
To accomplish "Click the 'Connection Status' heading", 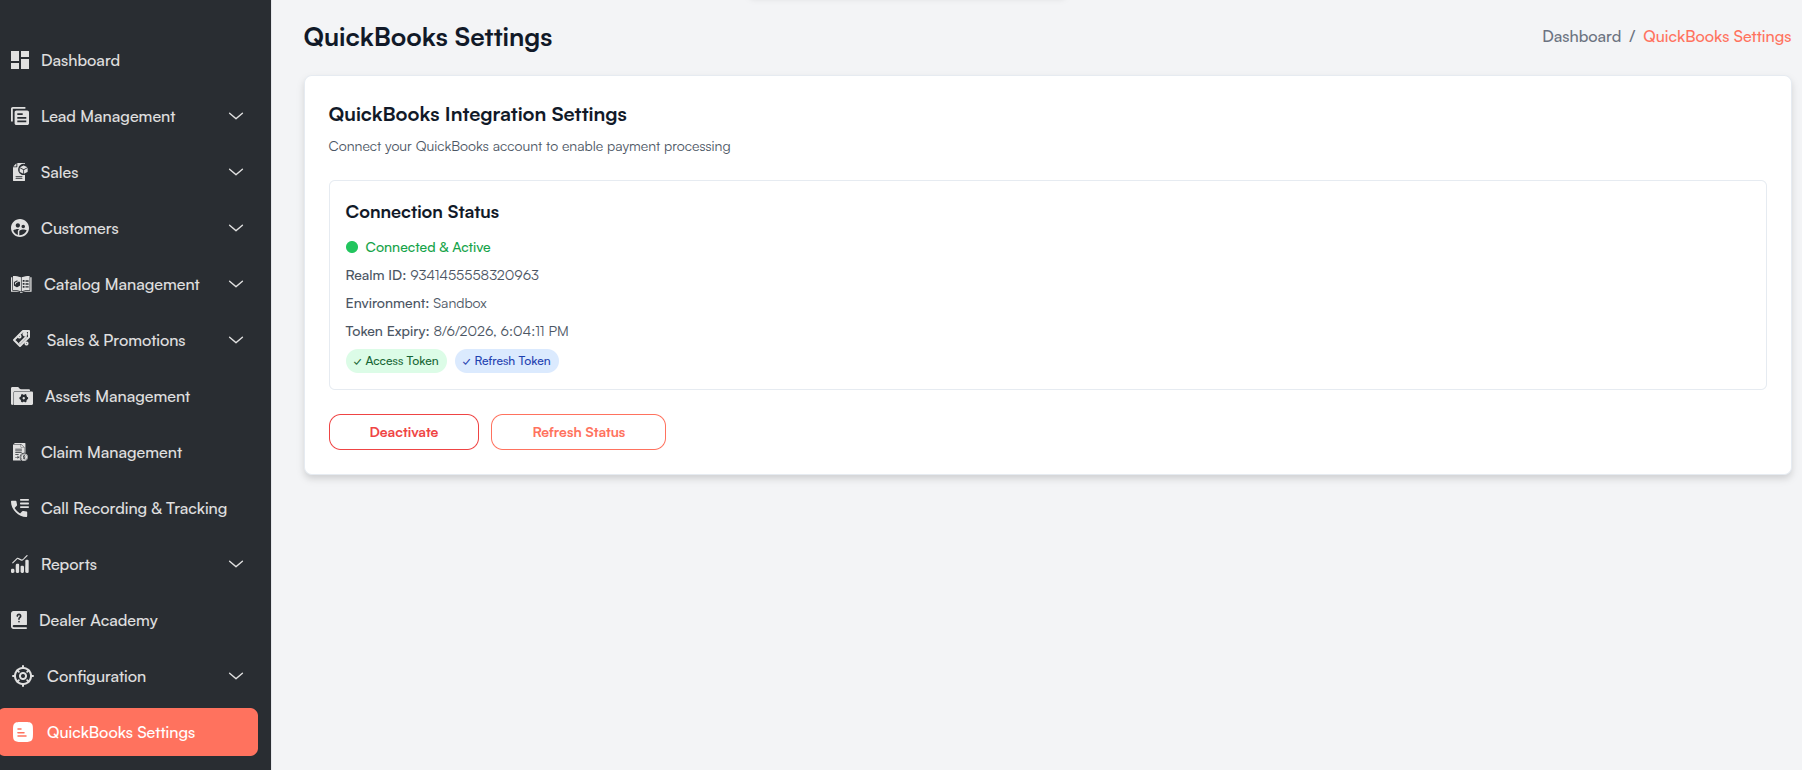I will coord(422,212).
